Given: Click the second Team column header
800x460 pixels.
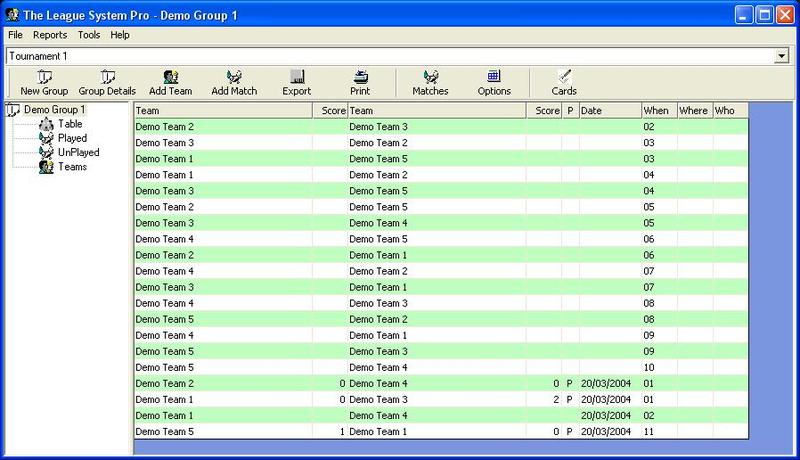Looking at the screenshot, I should click(437, 111).
